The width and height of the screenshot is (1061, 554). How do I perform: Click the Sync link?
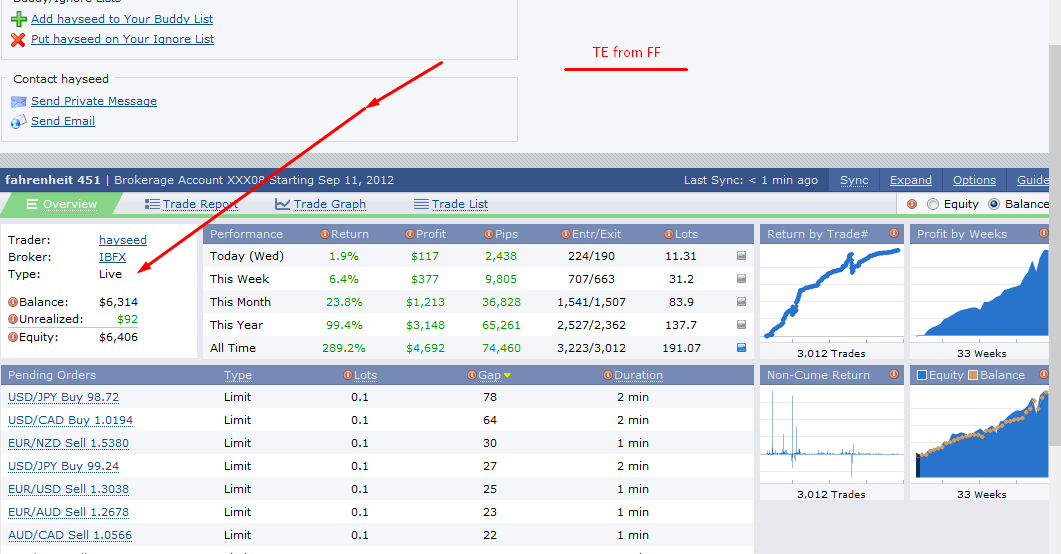tap(853, 180)
